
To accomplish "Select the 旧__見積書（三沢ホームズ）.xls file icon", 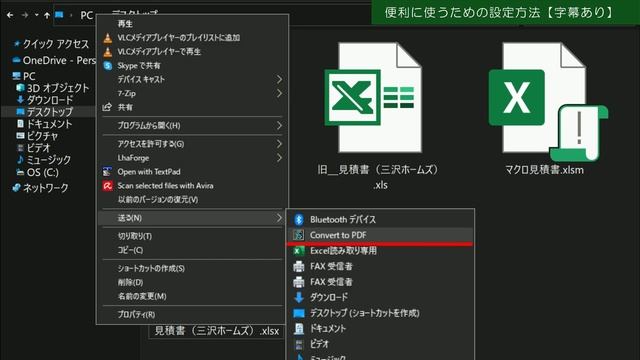I will 373,98.
